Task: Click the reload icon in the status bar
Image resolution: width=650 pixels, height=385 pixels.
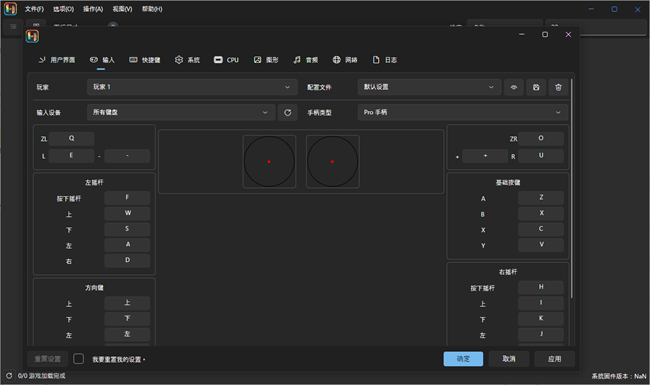Action: [9, 376]
